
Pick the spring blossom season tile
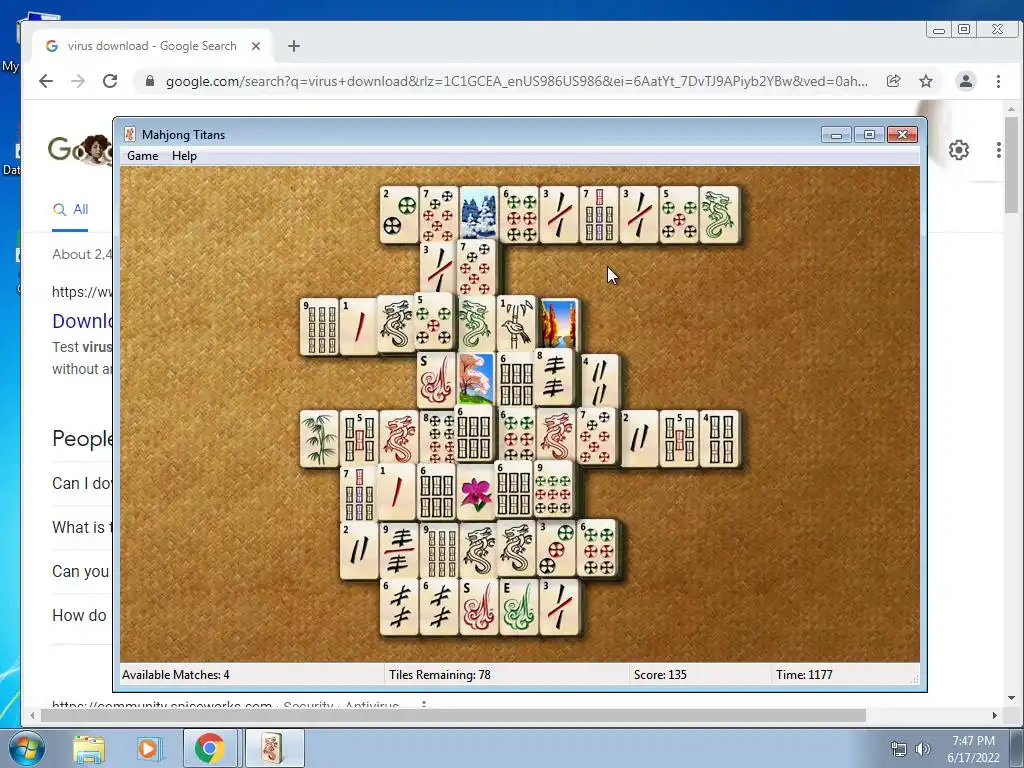pyautogui.click(x=476, y=379)
